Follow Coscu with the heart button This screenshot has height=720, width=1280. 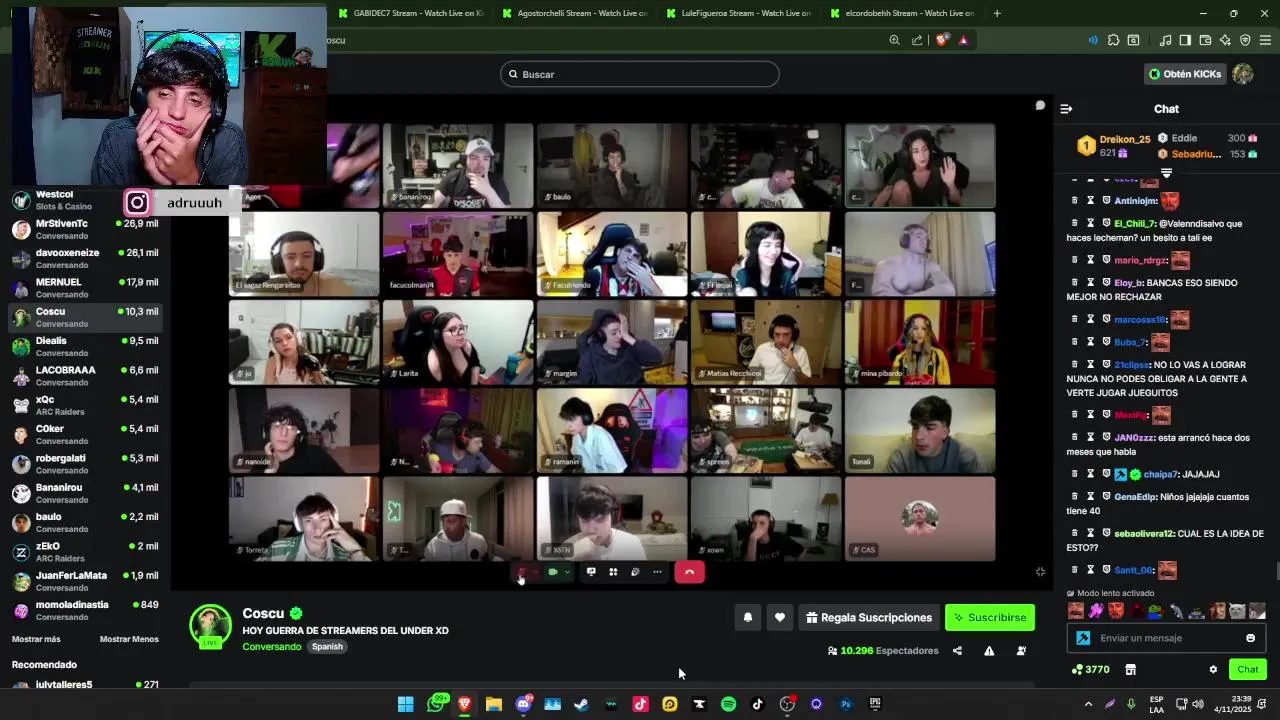pyautogui.click(x=780, y=618)
